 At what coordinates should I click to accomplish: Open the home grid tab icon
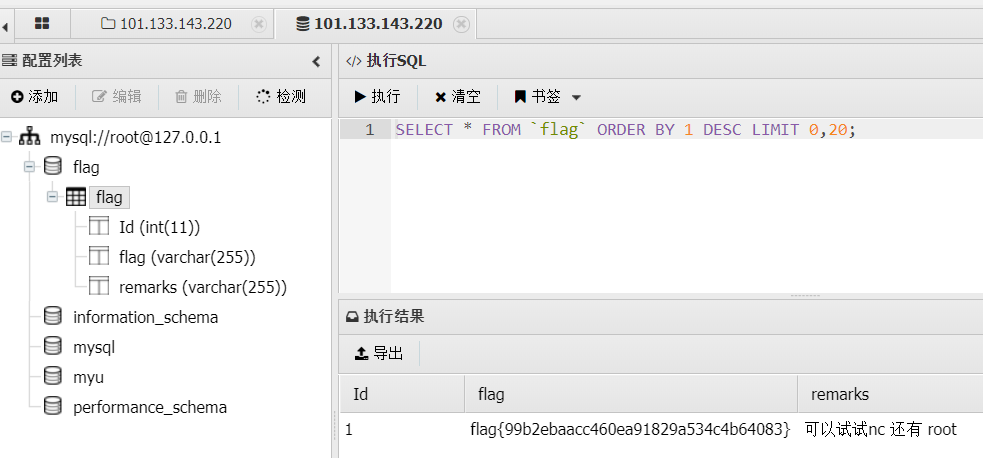tap(41, 24)
